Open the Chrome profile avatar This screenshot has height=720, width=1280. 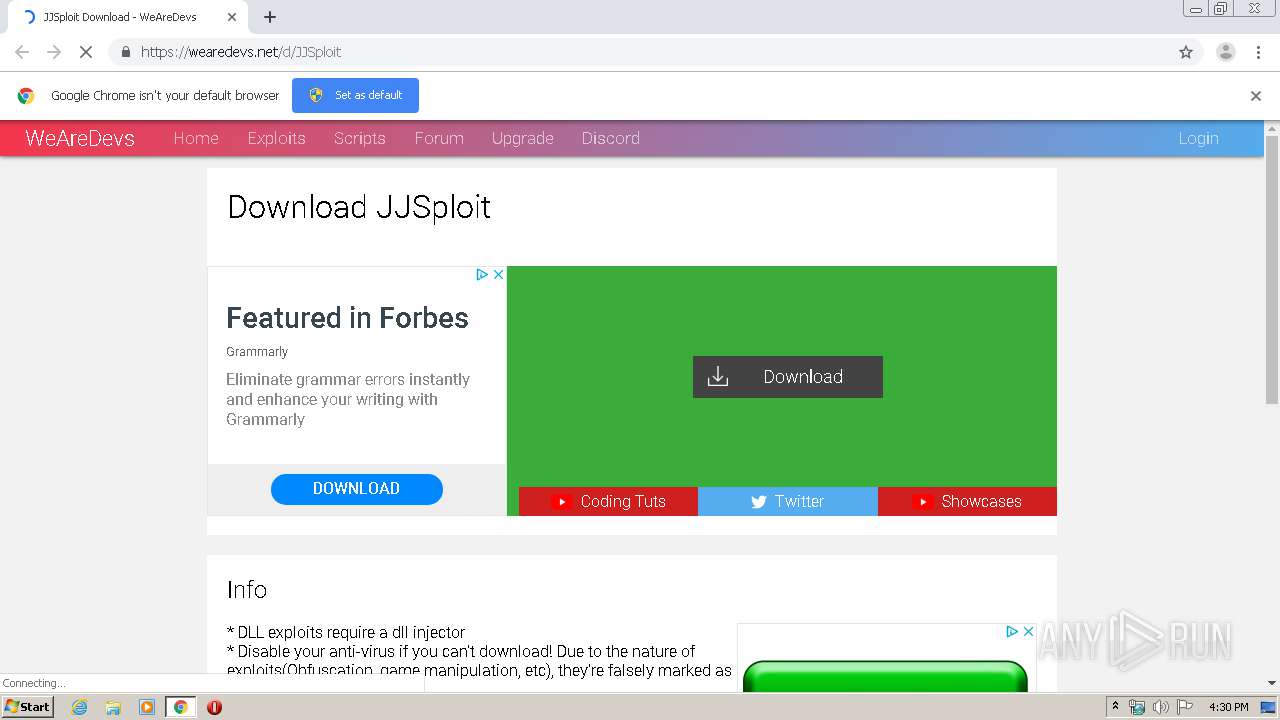click(1225, 52)
